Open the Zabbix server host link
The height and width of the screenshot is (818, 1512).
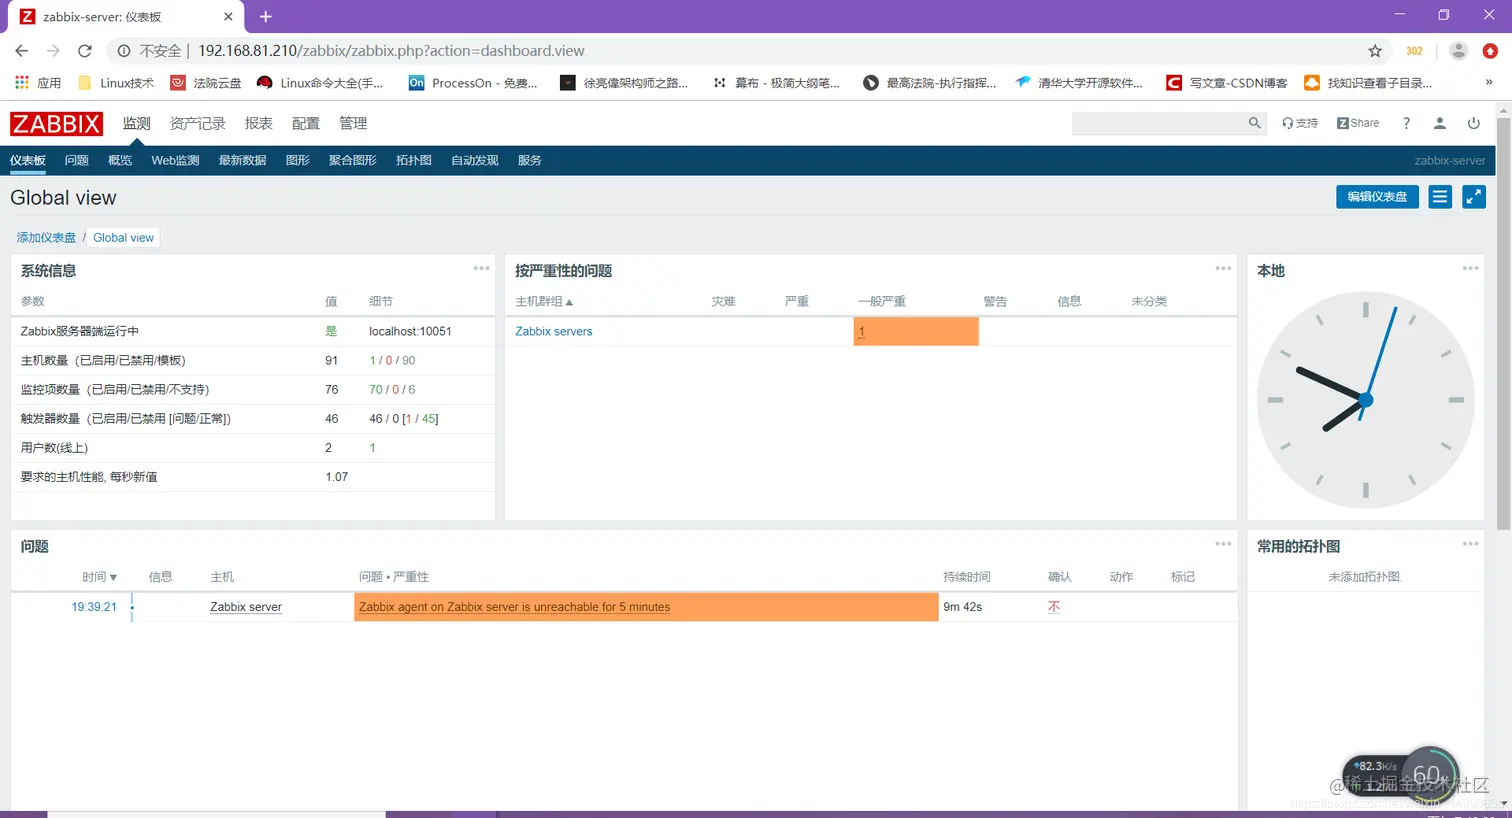(246, 607)
